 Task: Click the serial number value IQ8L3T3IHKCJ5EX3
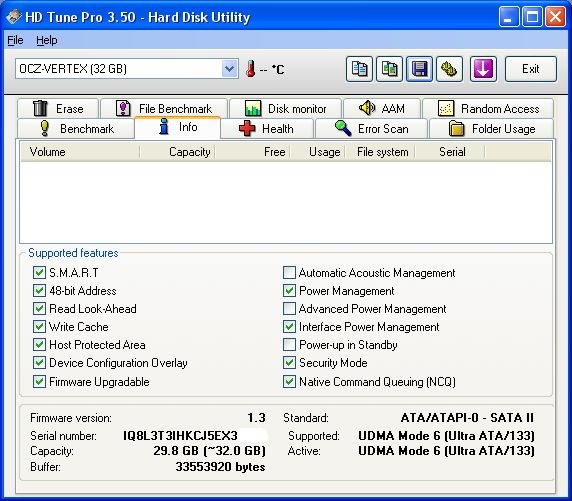(180, 436)
